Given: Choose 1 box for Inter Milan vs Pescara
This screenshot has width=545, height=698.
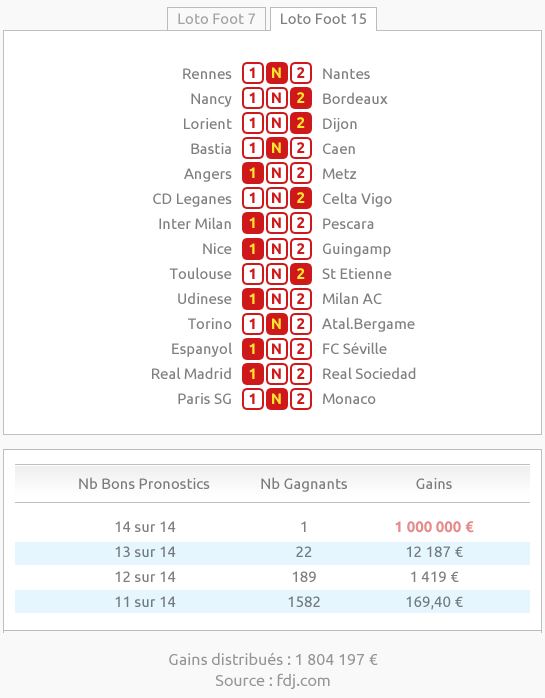Looking at the screenshot, I should pyautogui.click(x=252, y=223).
